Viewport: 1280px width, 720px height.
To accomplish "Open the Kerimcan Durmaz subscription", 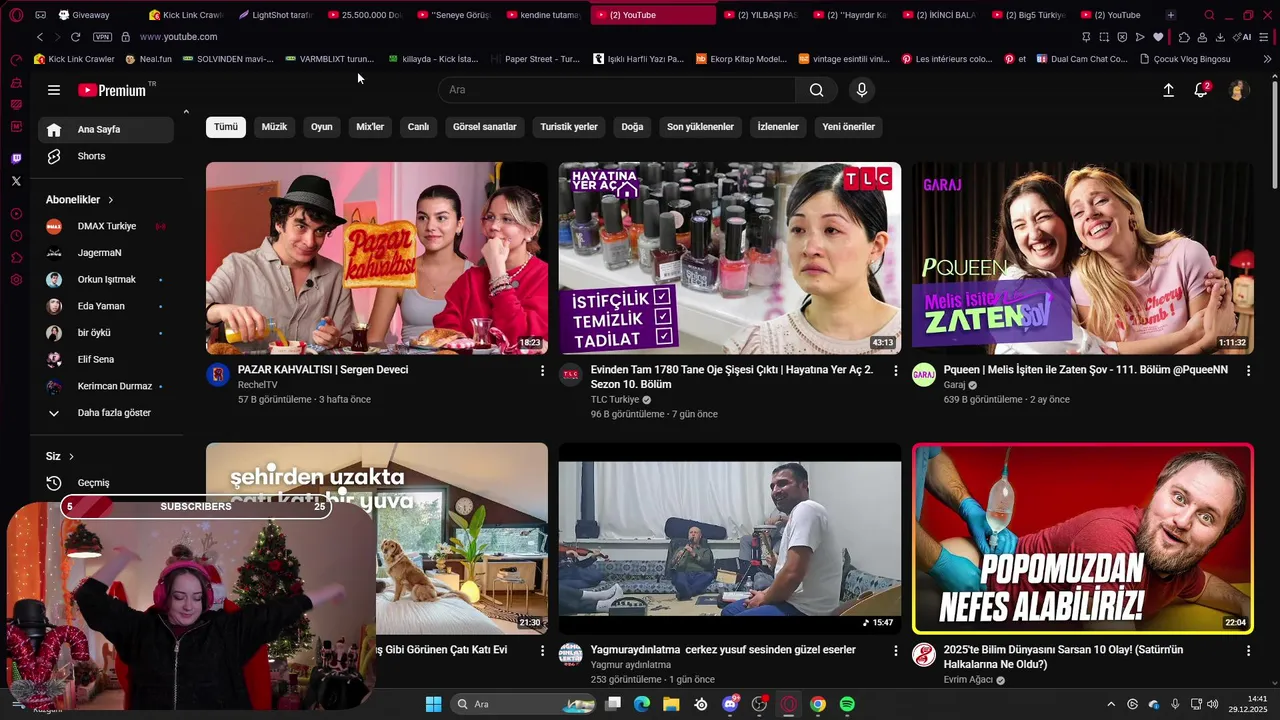I will (x=107, y=386).
